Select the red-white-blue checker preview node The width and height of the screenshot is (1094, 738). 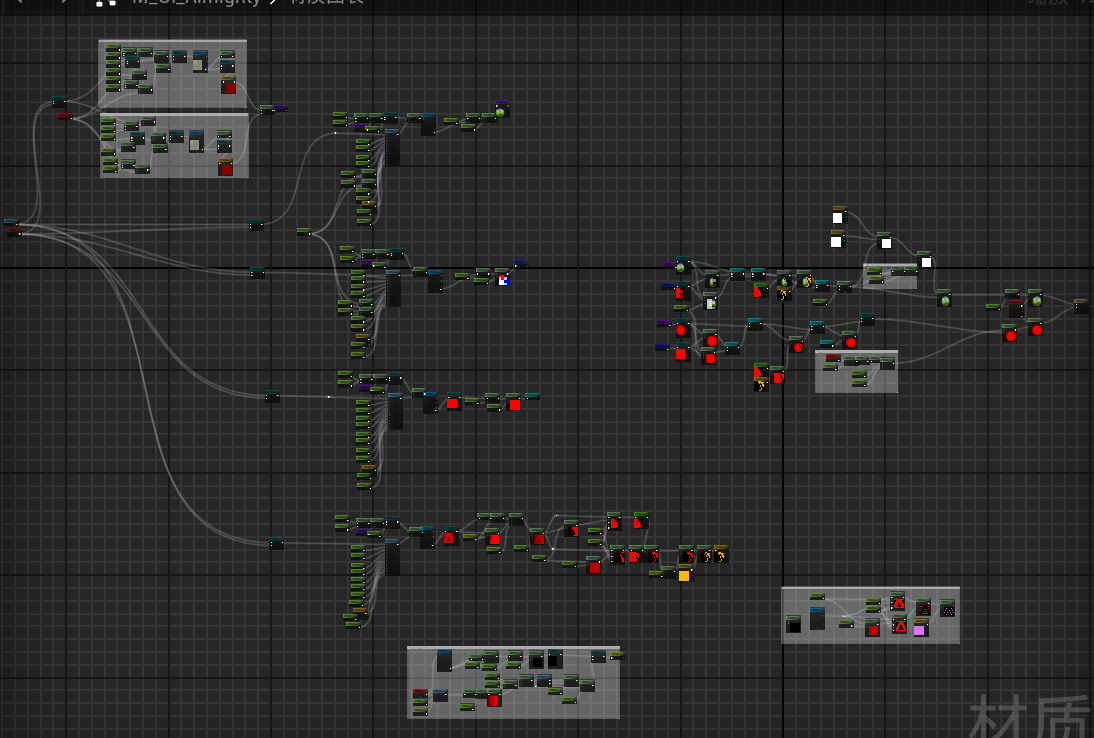click(x=503, y=280)
